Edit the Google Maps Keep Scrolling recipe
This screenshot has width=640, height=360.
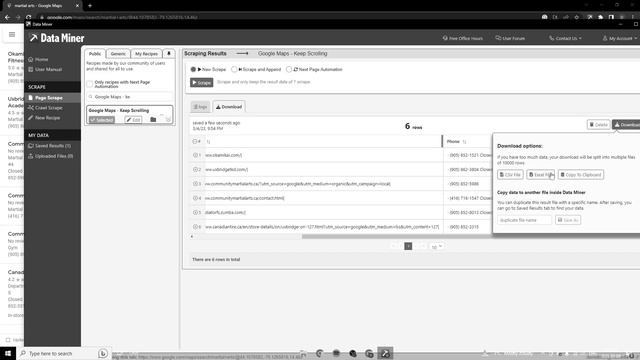133,120
